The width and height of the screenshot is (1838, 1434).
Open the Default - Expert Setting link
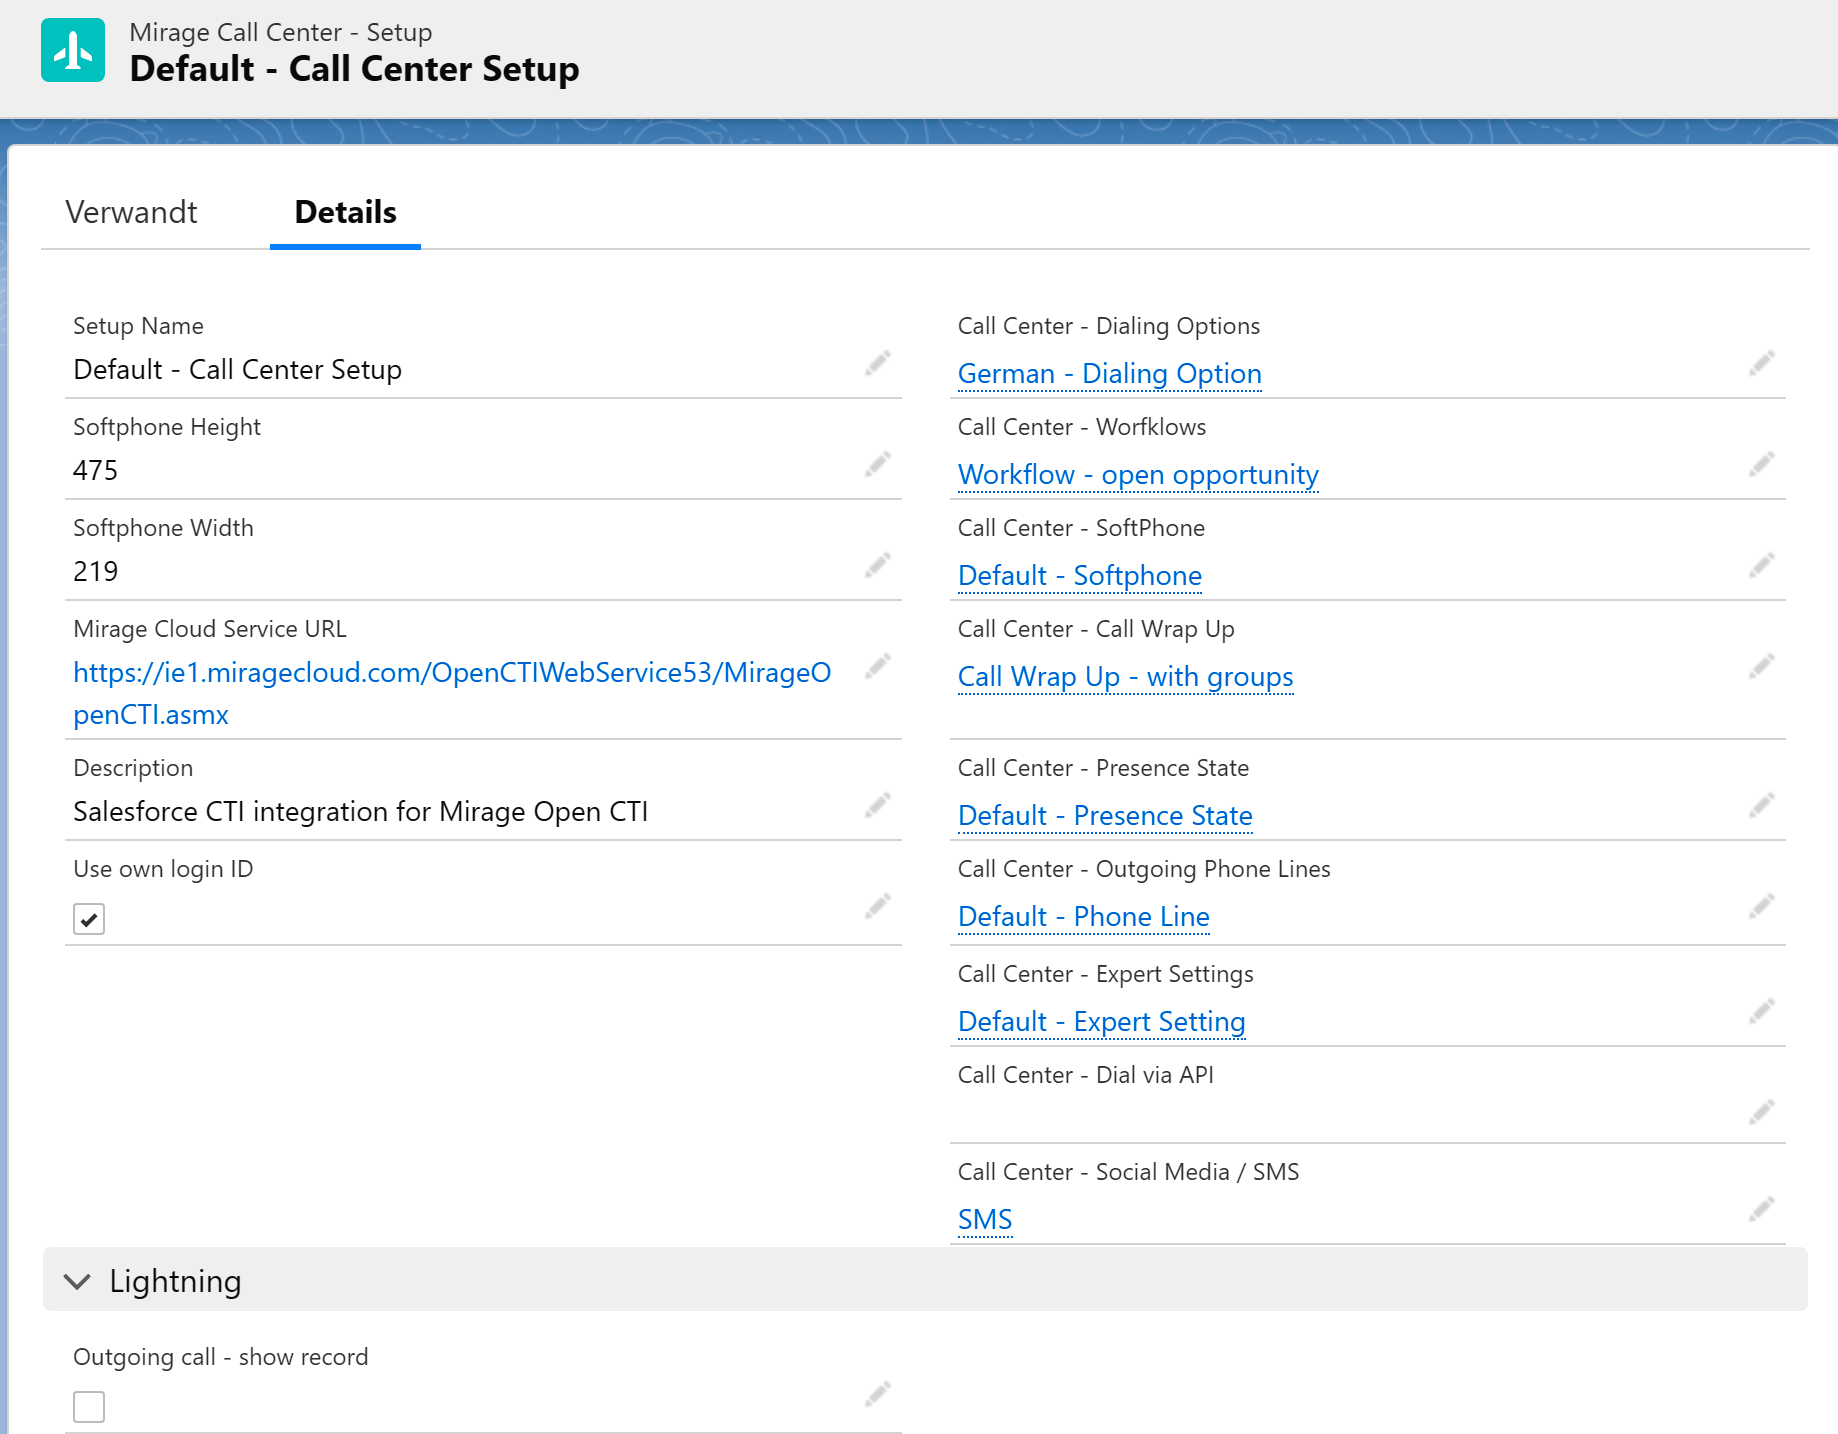tap(1102, 1022)
